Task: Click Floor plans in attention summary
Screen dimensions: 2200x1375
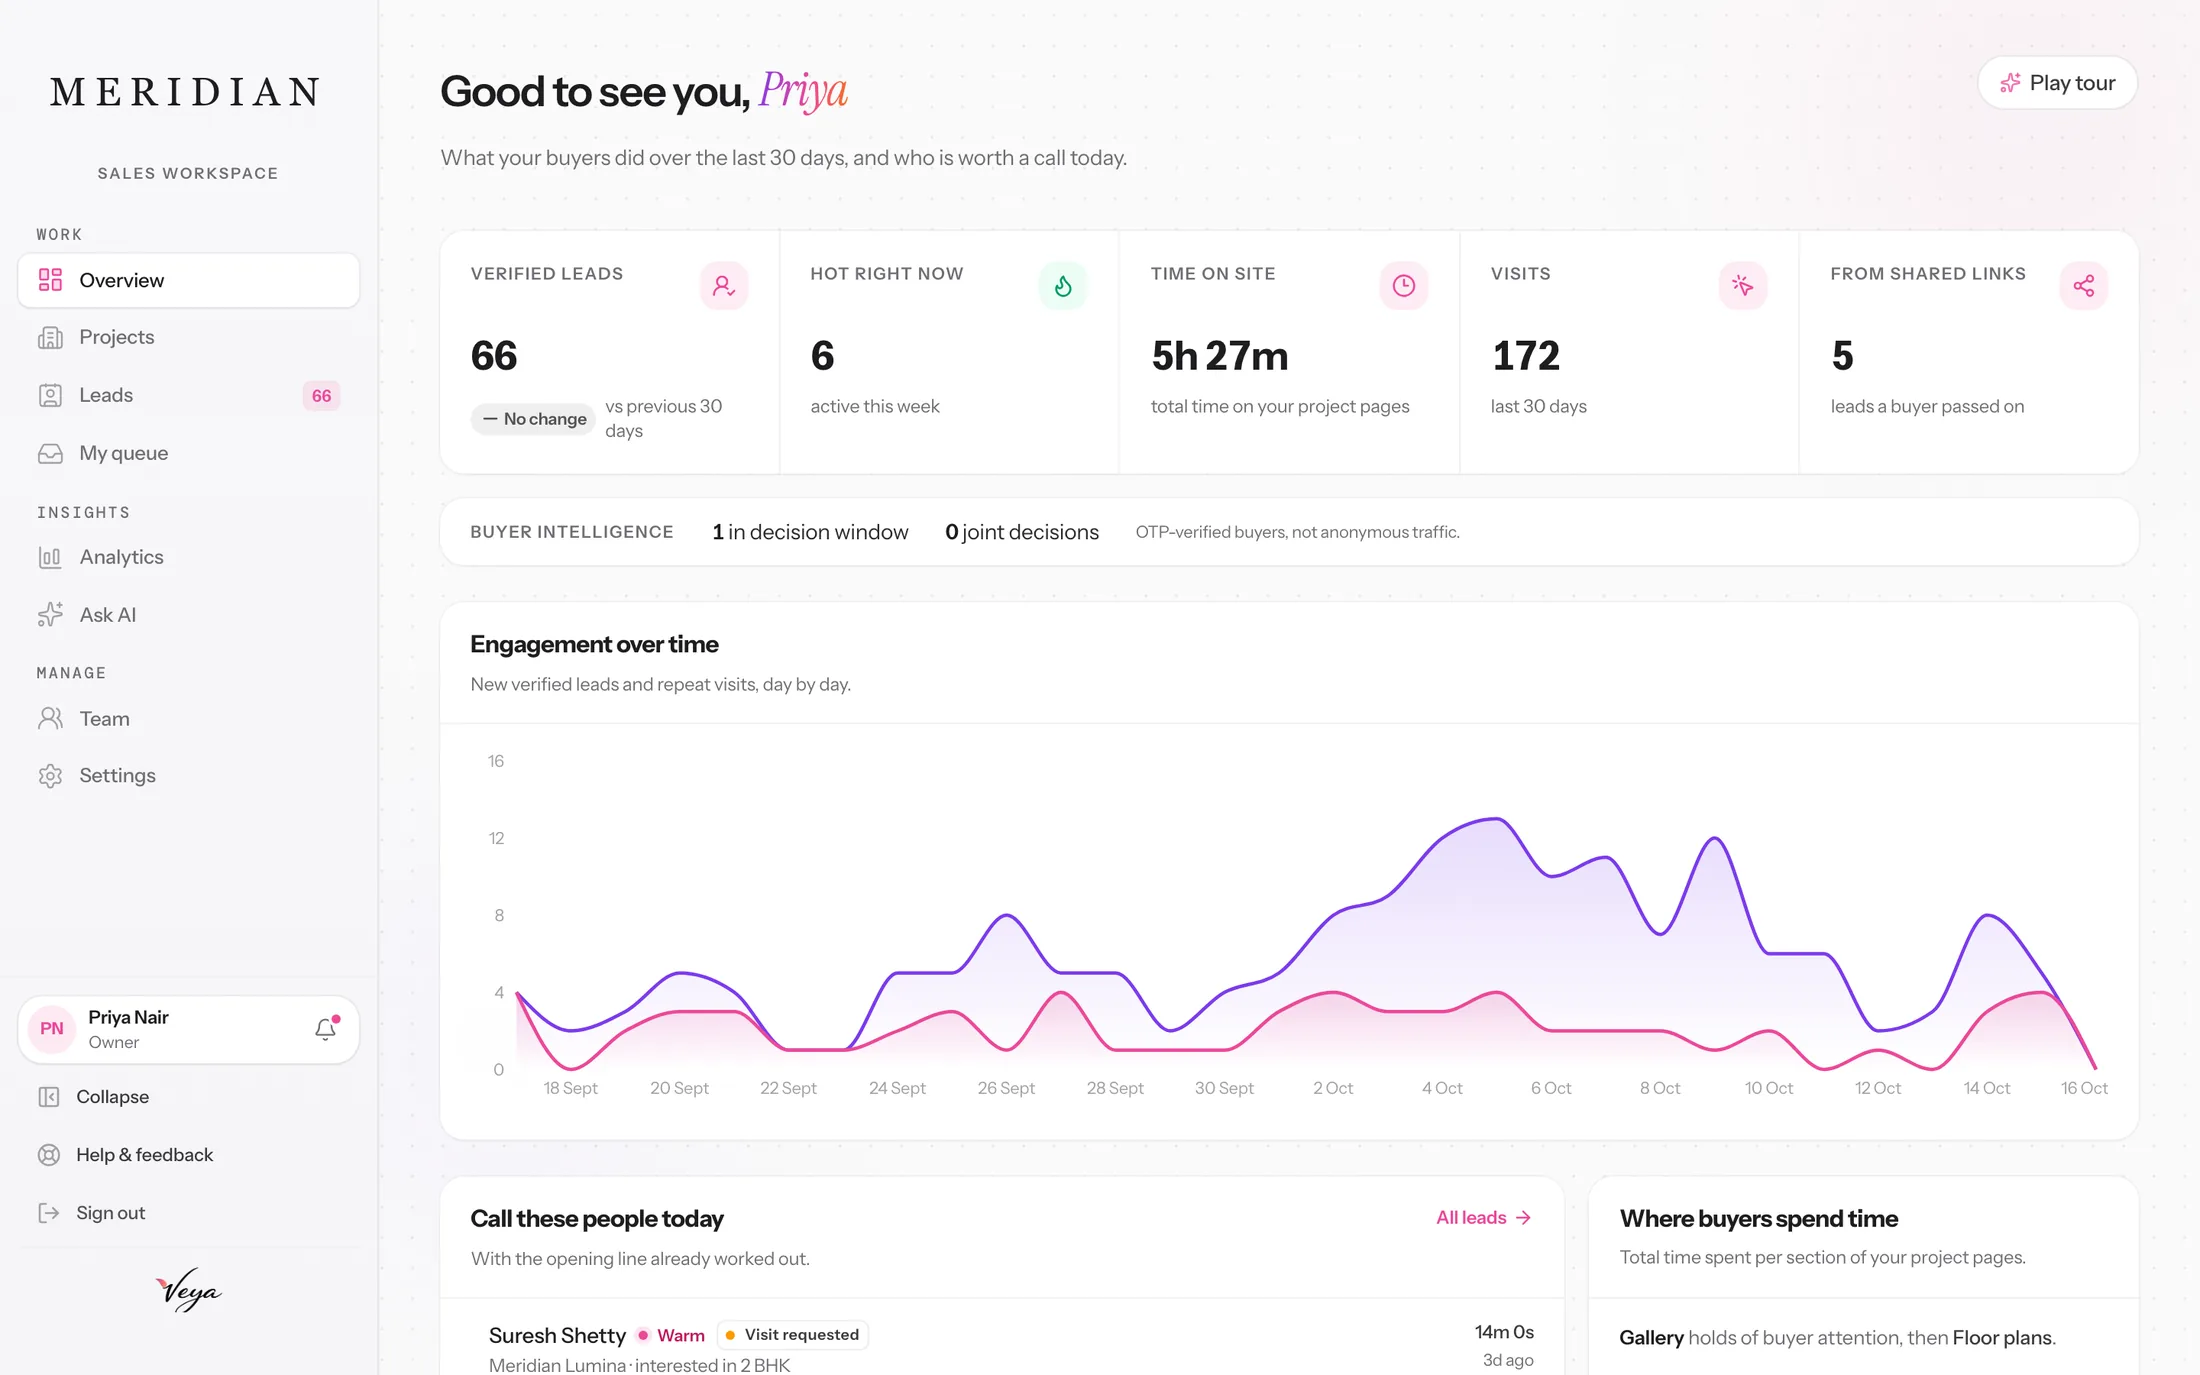Action: click(x=2002, y=1338)
